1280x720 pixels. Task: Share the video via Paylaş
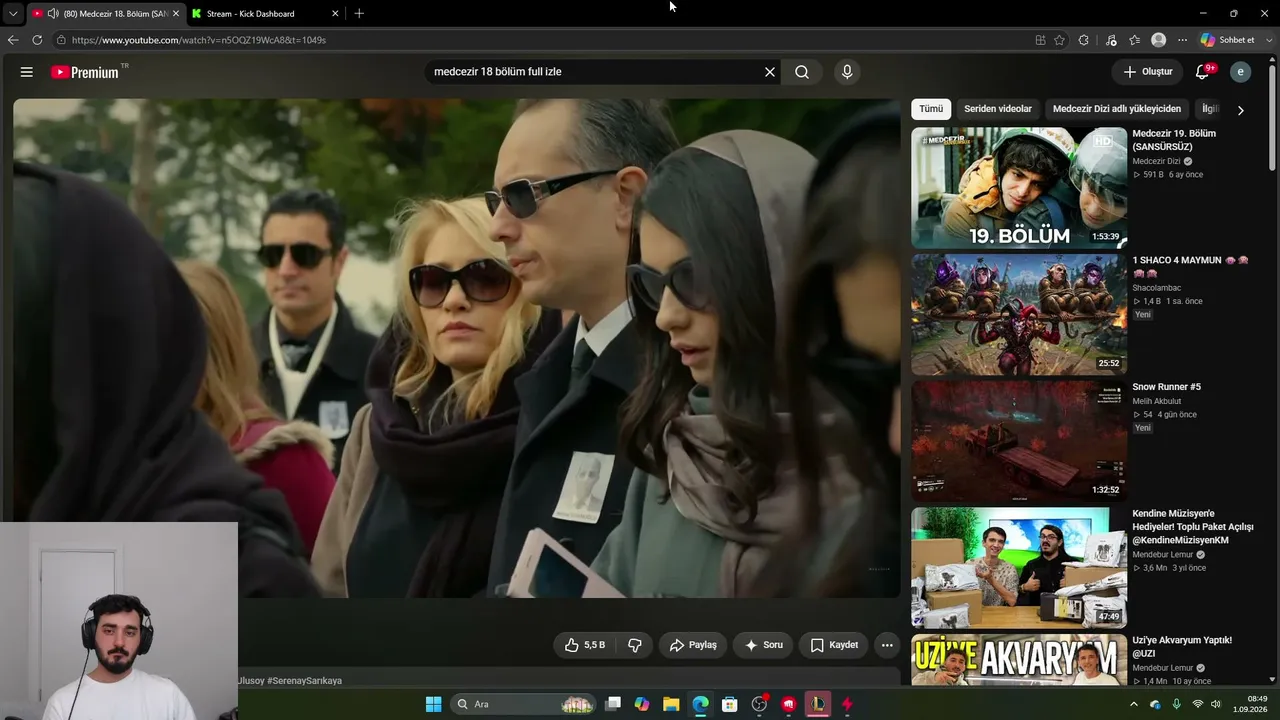[x=693, y=645]
